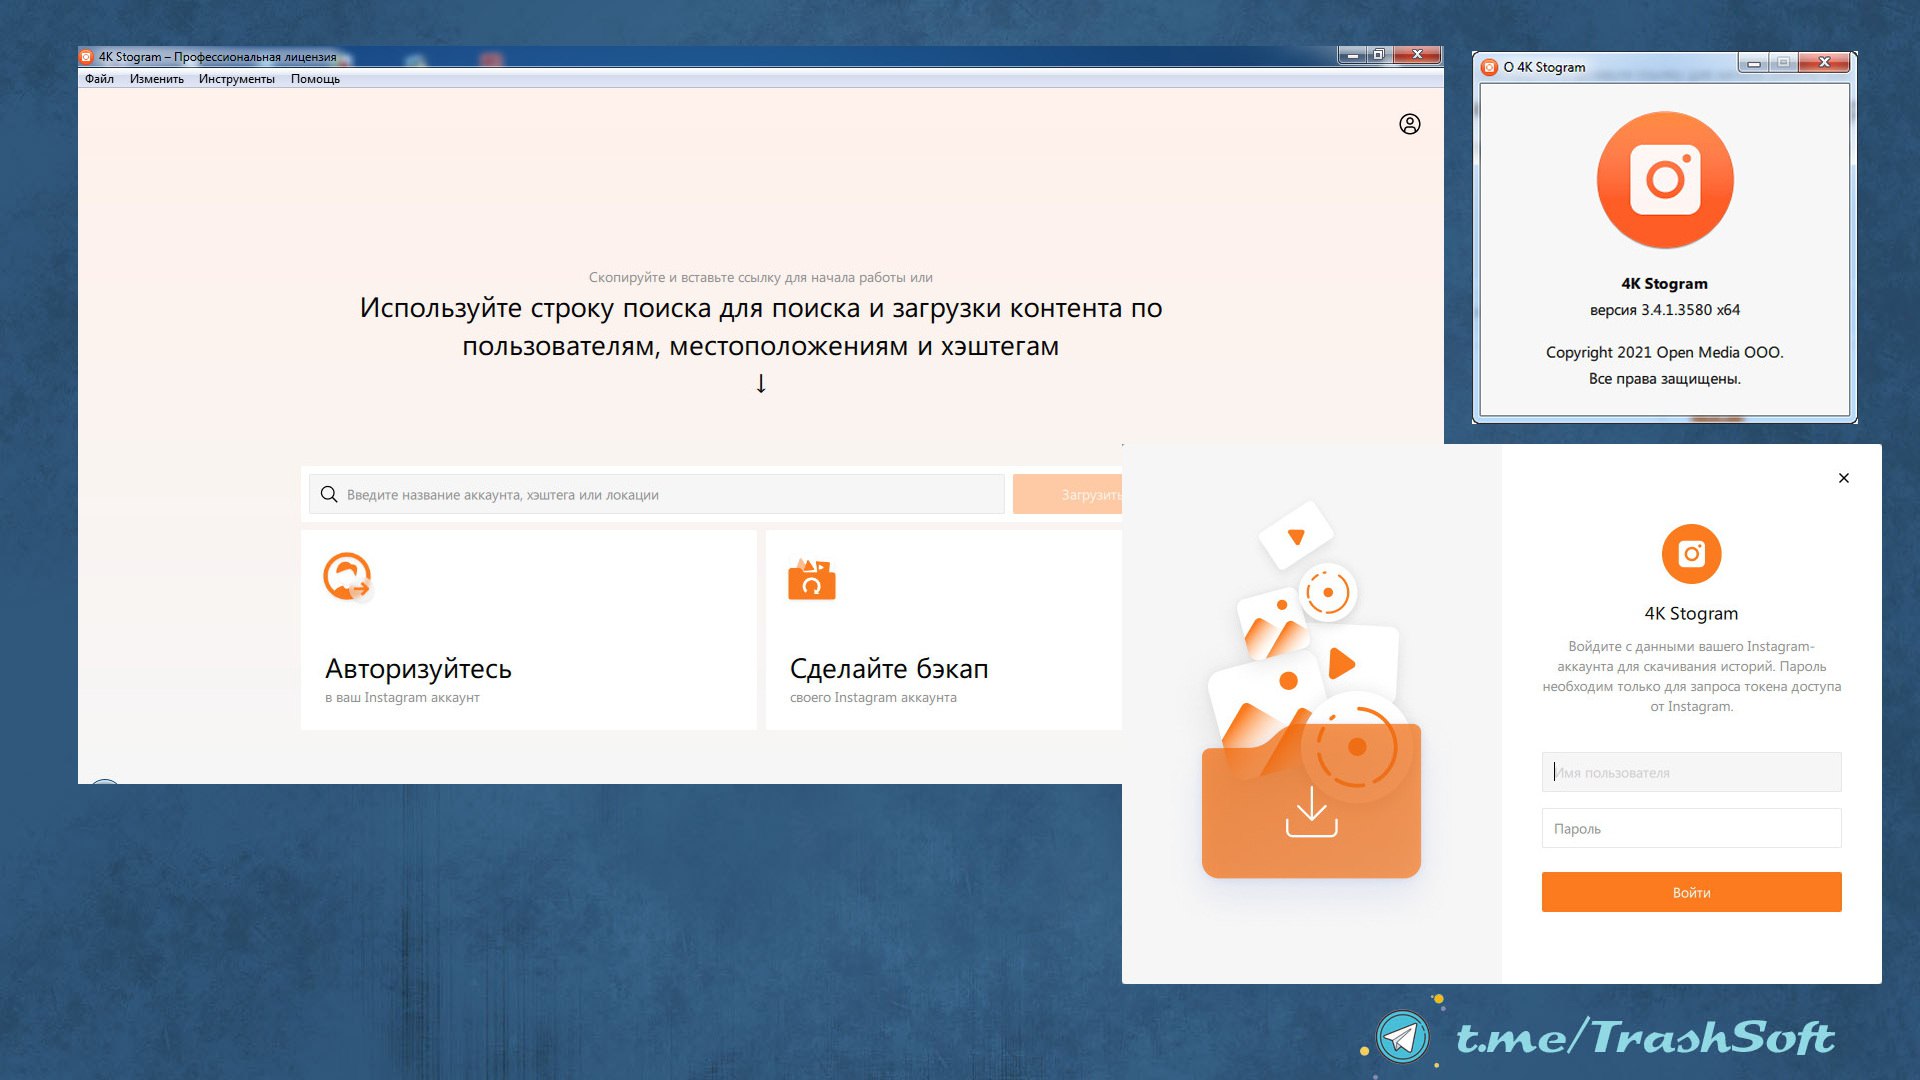Image resolution: width=1920 pixels, height=1080 pixels.
Task: Click the search box for account or hashtag
Action: click(656, 494)
